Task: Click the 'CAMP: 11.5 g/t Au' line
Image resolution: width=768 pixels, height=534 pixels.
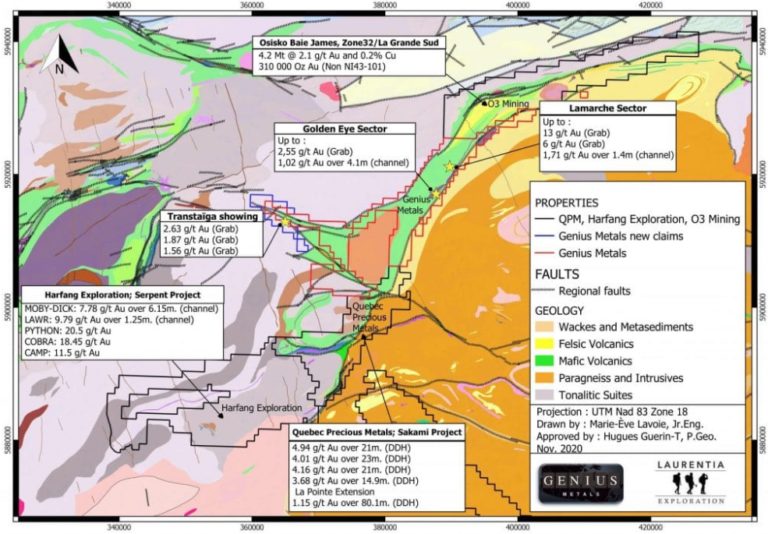Action: (x=62, y=353)
